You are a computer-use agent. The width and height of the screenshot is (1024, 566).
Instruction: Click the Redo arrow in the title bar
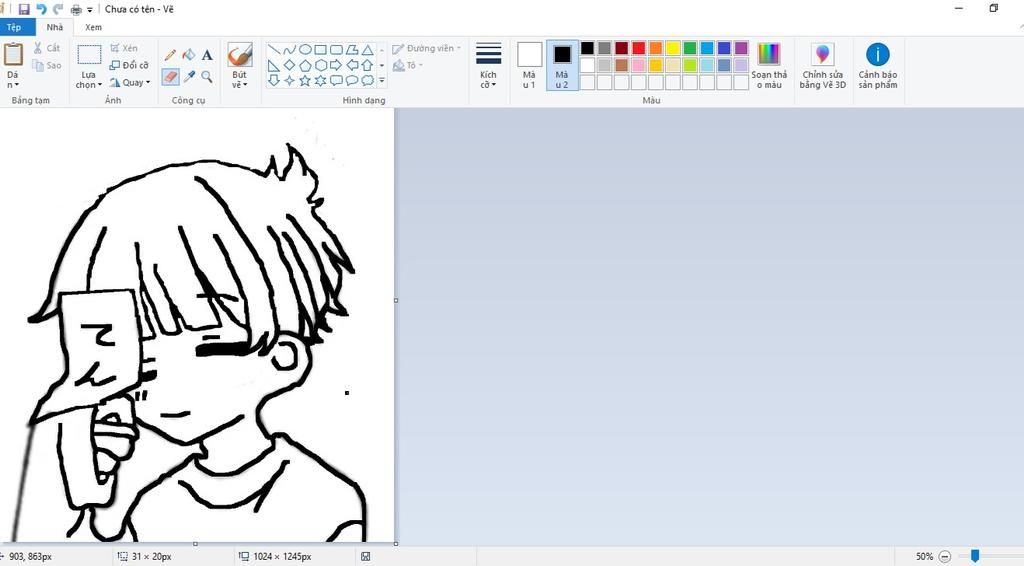coord(58,9)
